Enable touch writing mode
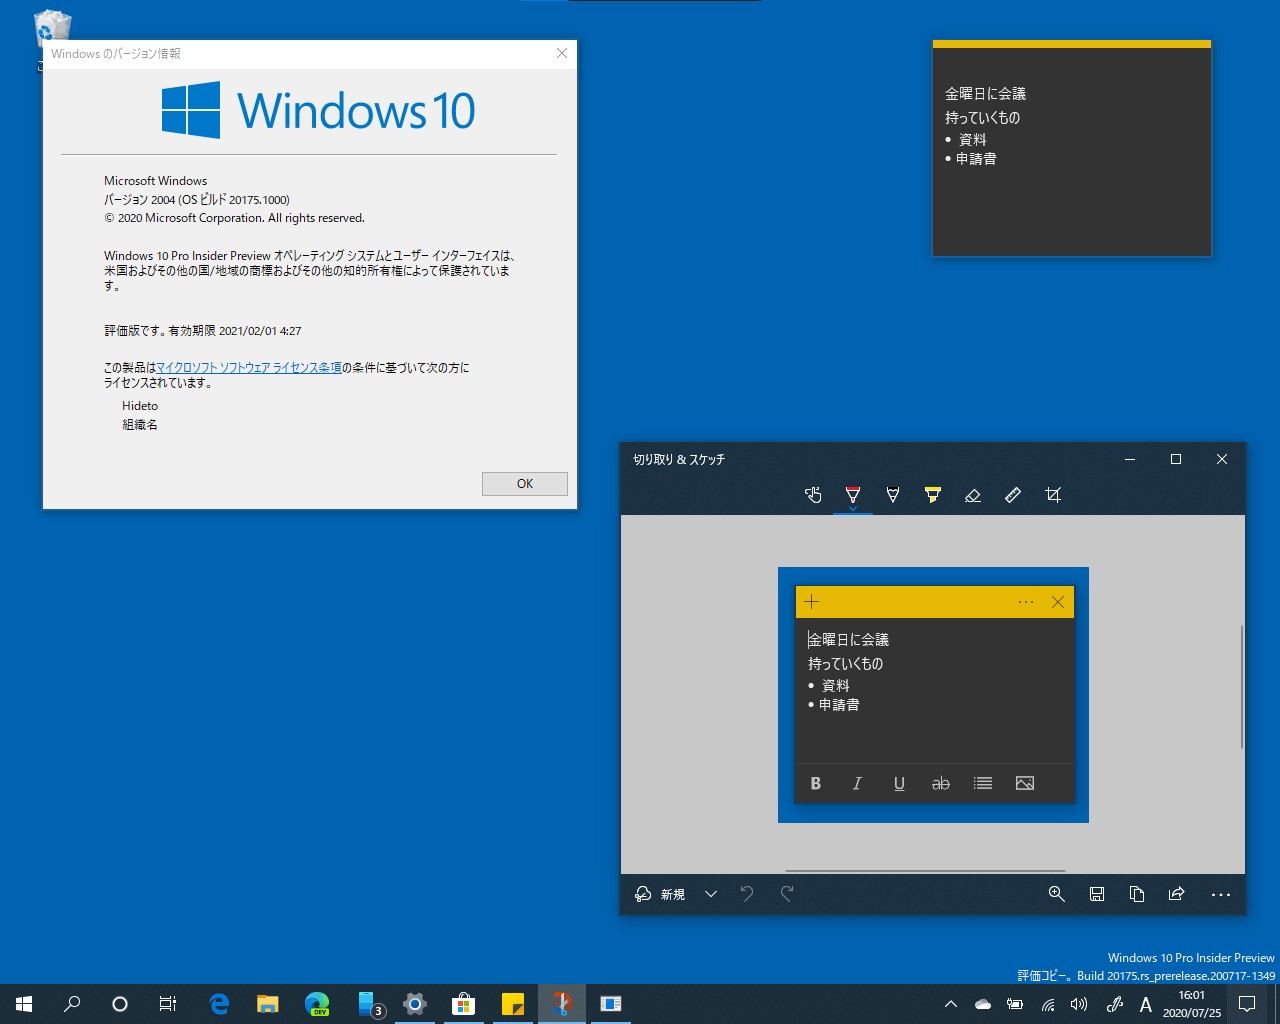This screenshot has width=1280, height=1024. [x=813, y=494]
